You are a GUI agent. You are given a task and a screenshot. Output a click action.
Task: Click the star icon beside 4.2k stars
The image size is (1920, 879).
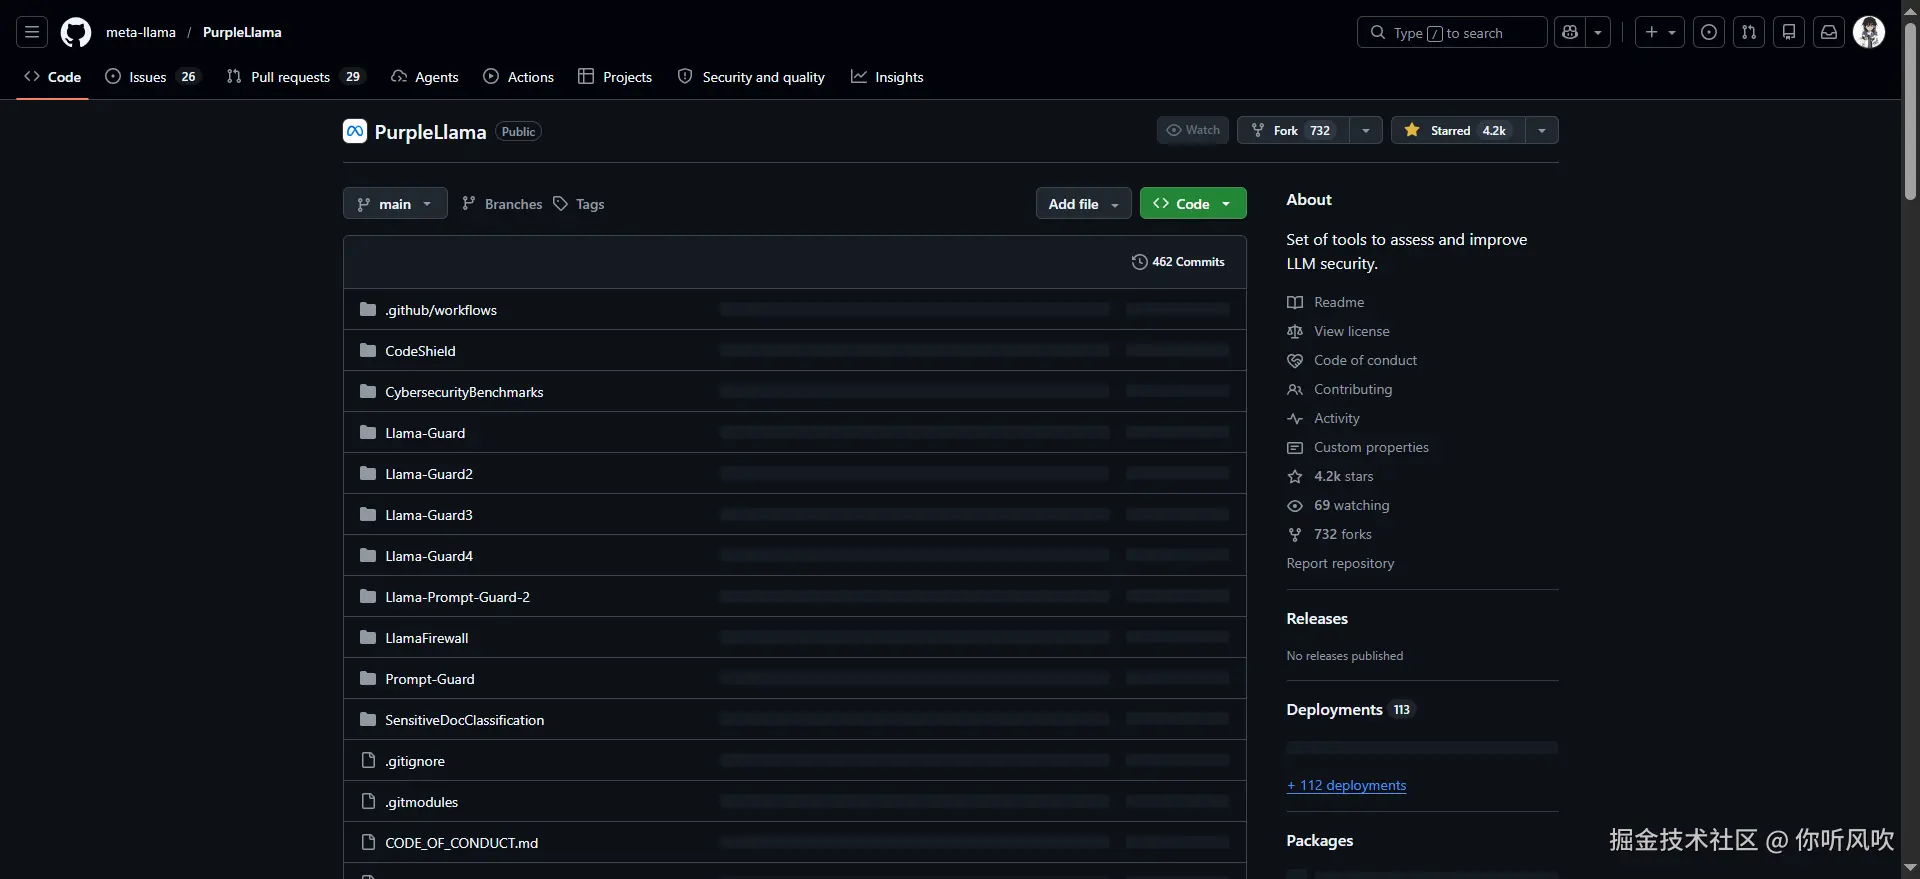[1295, 476]
